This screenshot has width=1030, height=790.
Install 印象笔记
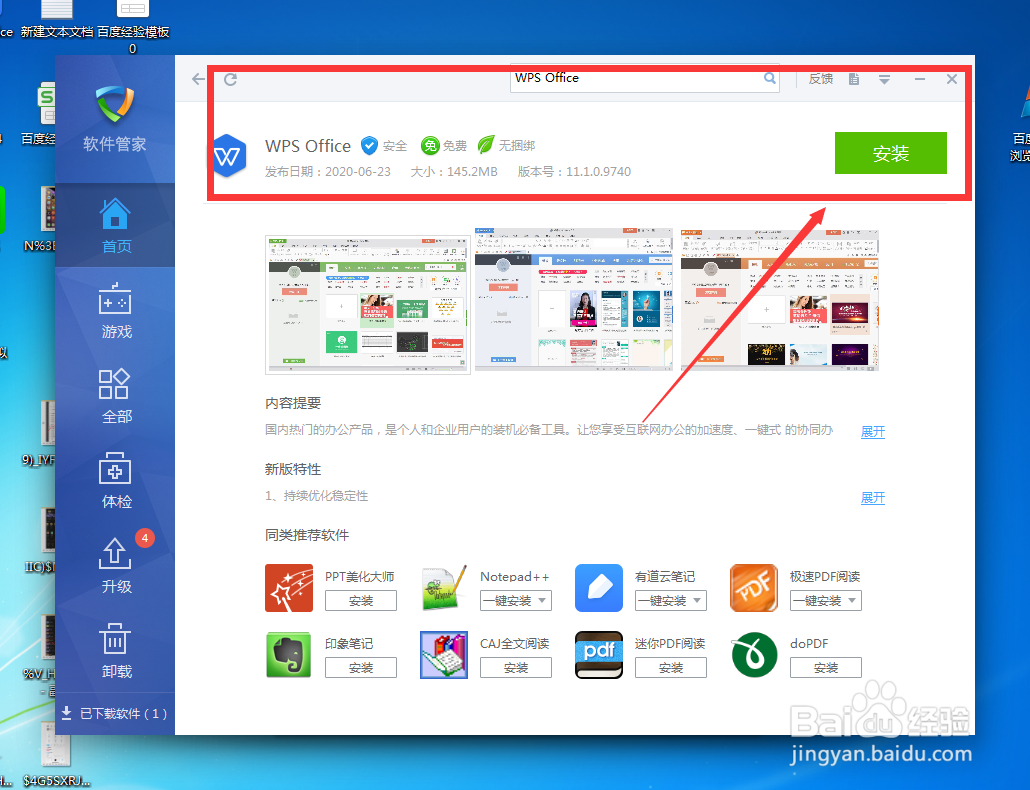pos(361,667)
